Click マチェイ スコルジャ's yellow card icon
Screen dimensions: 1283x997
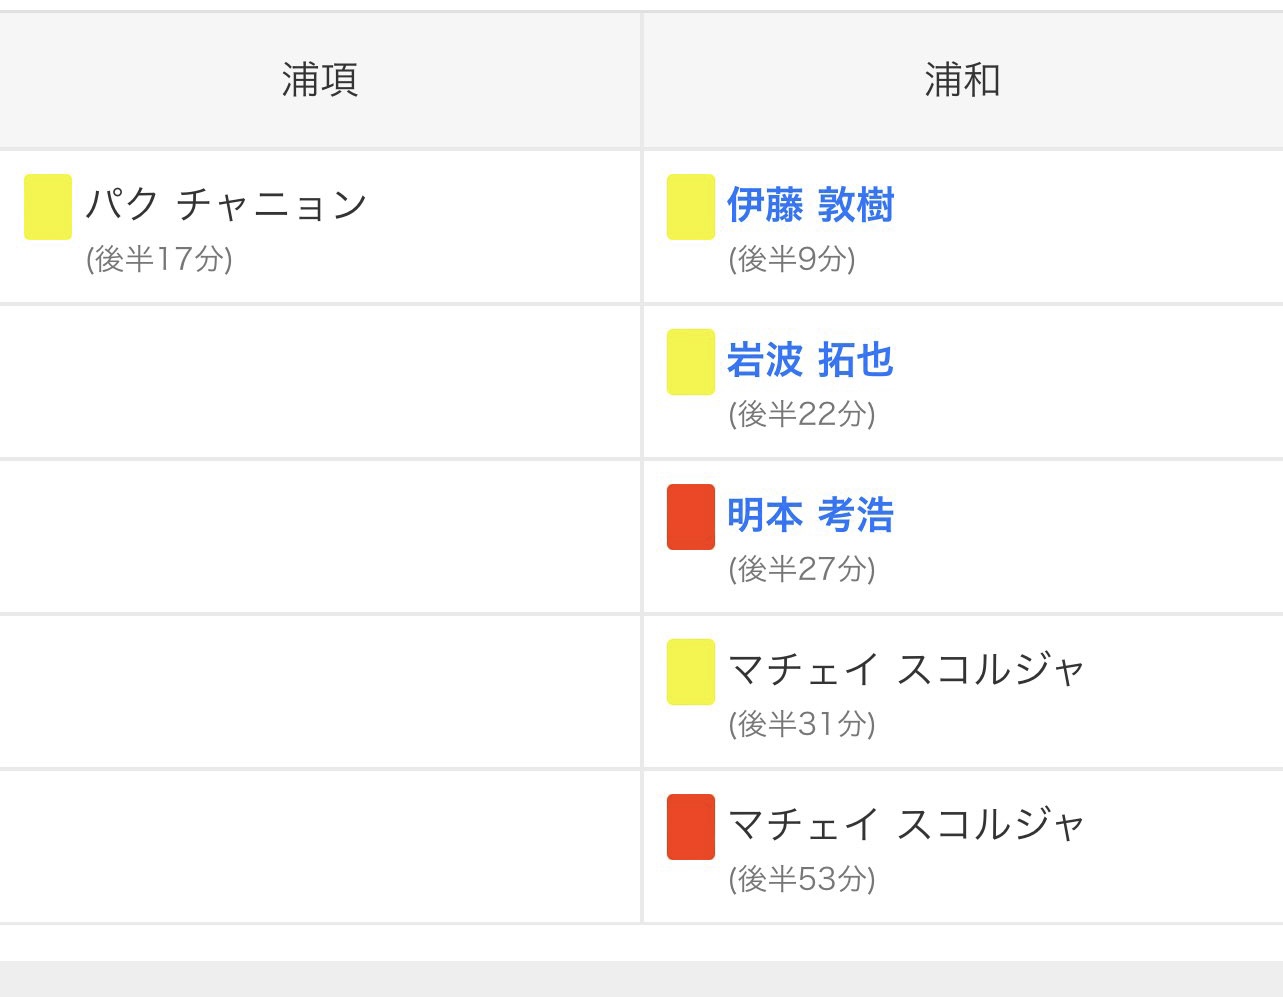691,672
